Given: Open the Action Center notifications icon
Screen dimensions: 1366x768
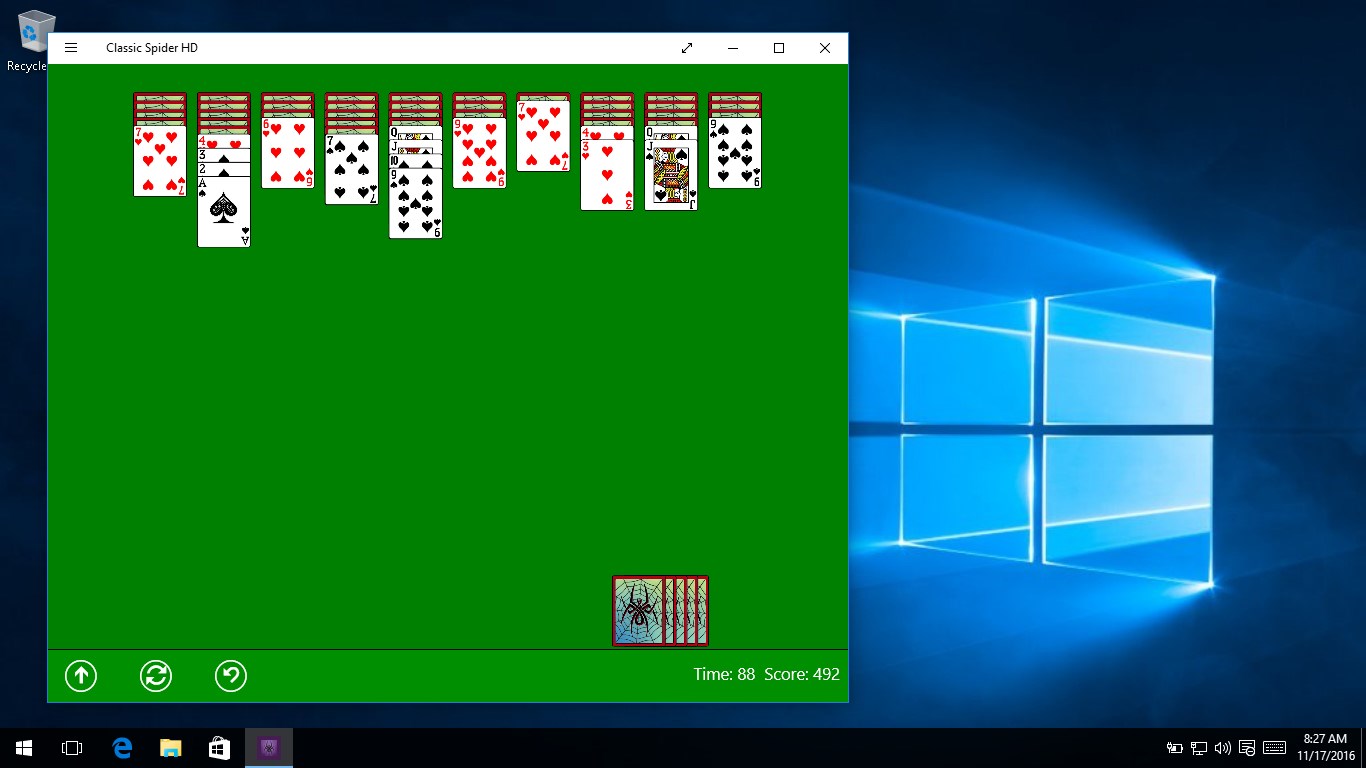Looking at the screenshot, I should tap(1247, 748).
